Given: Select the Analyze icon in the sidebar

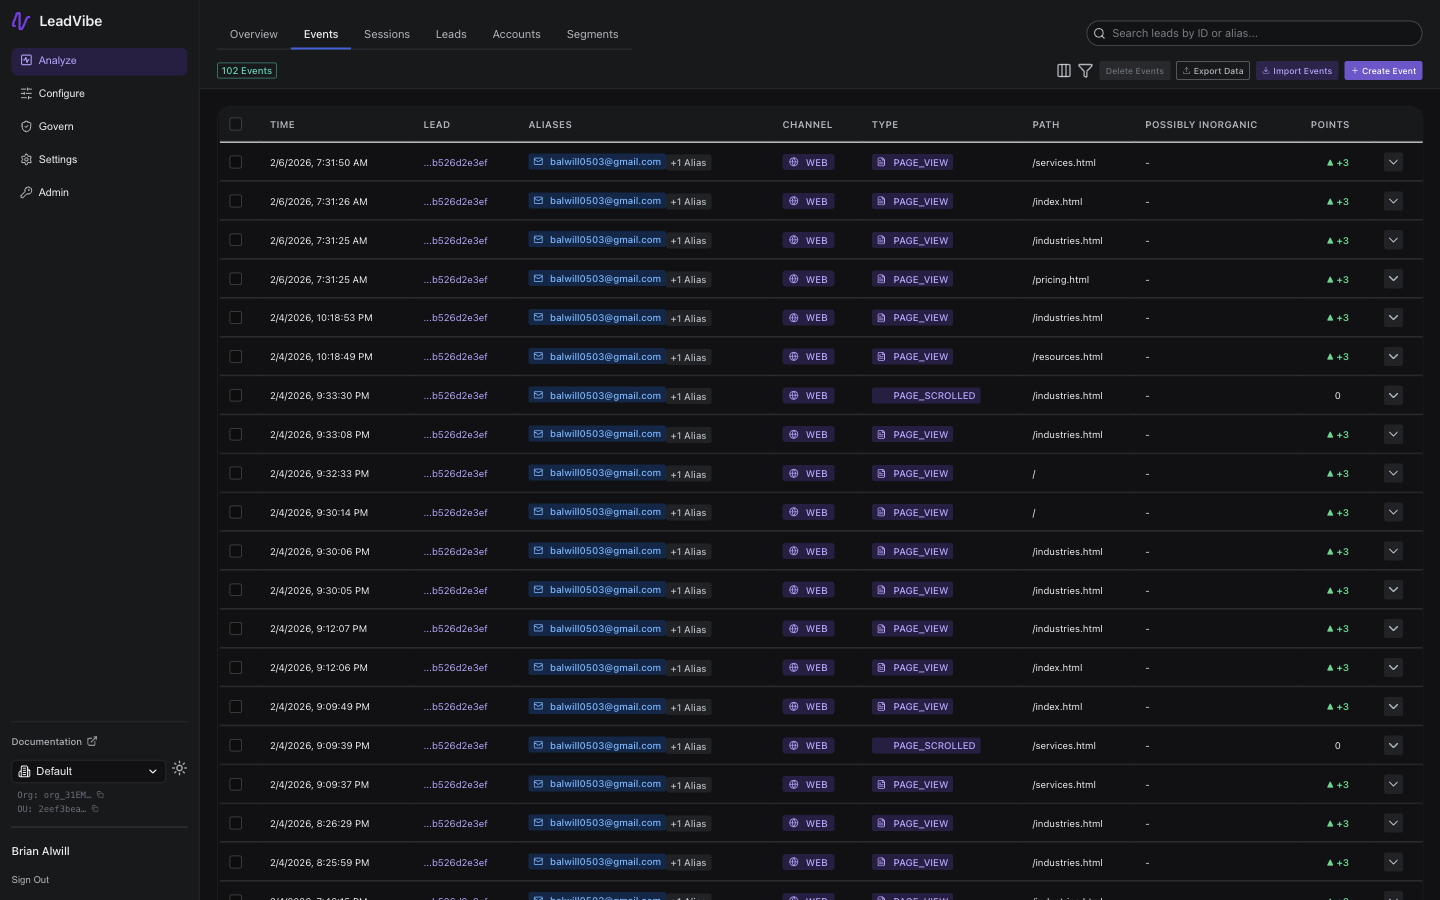Looking at the screenshot, I should (25, 60).
